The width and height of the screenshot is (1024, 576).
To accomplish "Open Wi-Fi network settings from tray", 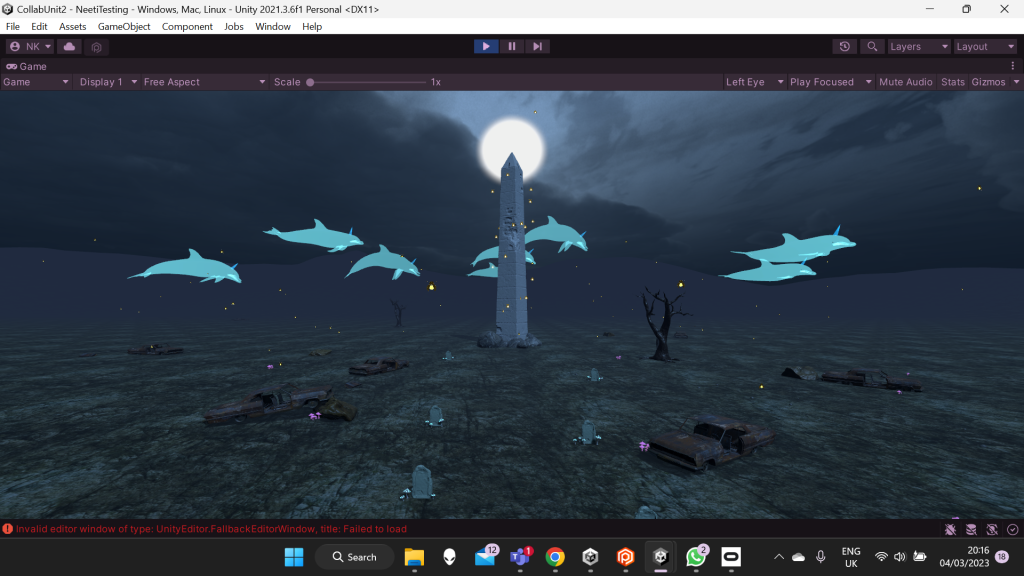I will pos(881,557).
